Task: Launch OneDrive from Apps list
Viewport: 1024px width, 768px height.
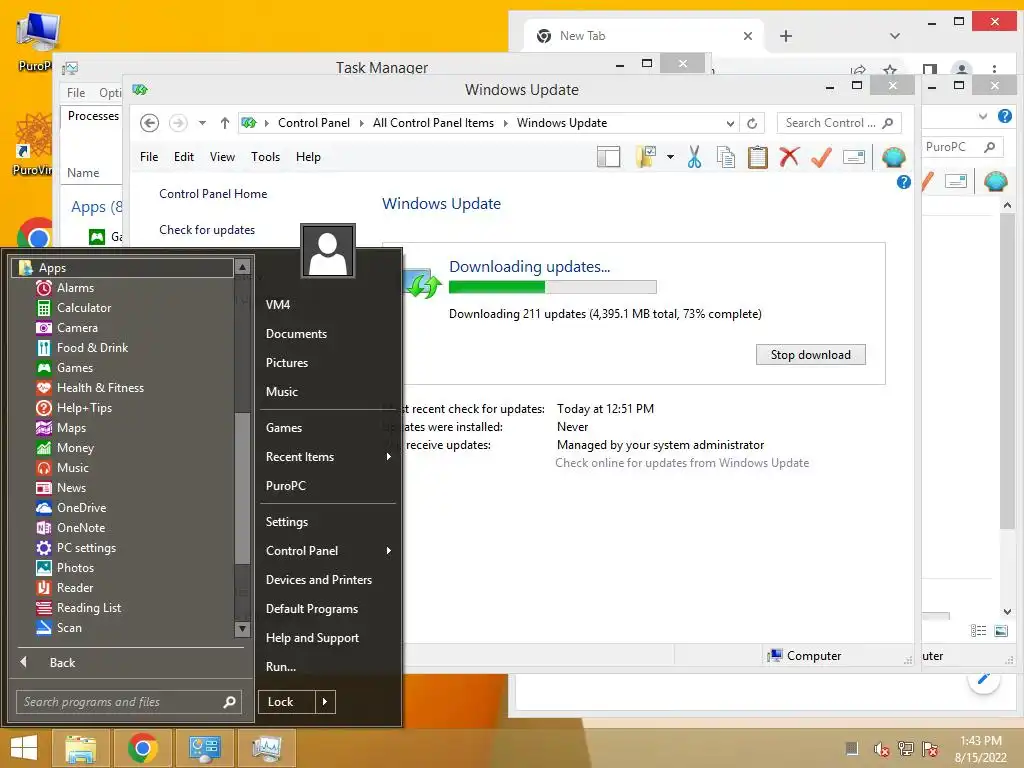Action: (x=71, y=508)
